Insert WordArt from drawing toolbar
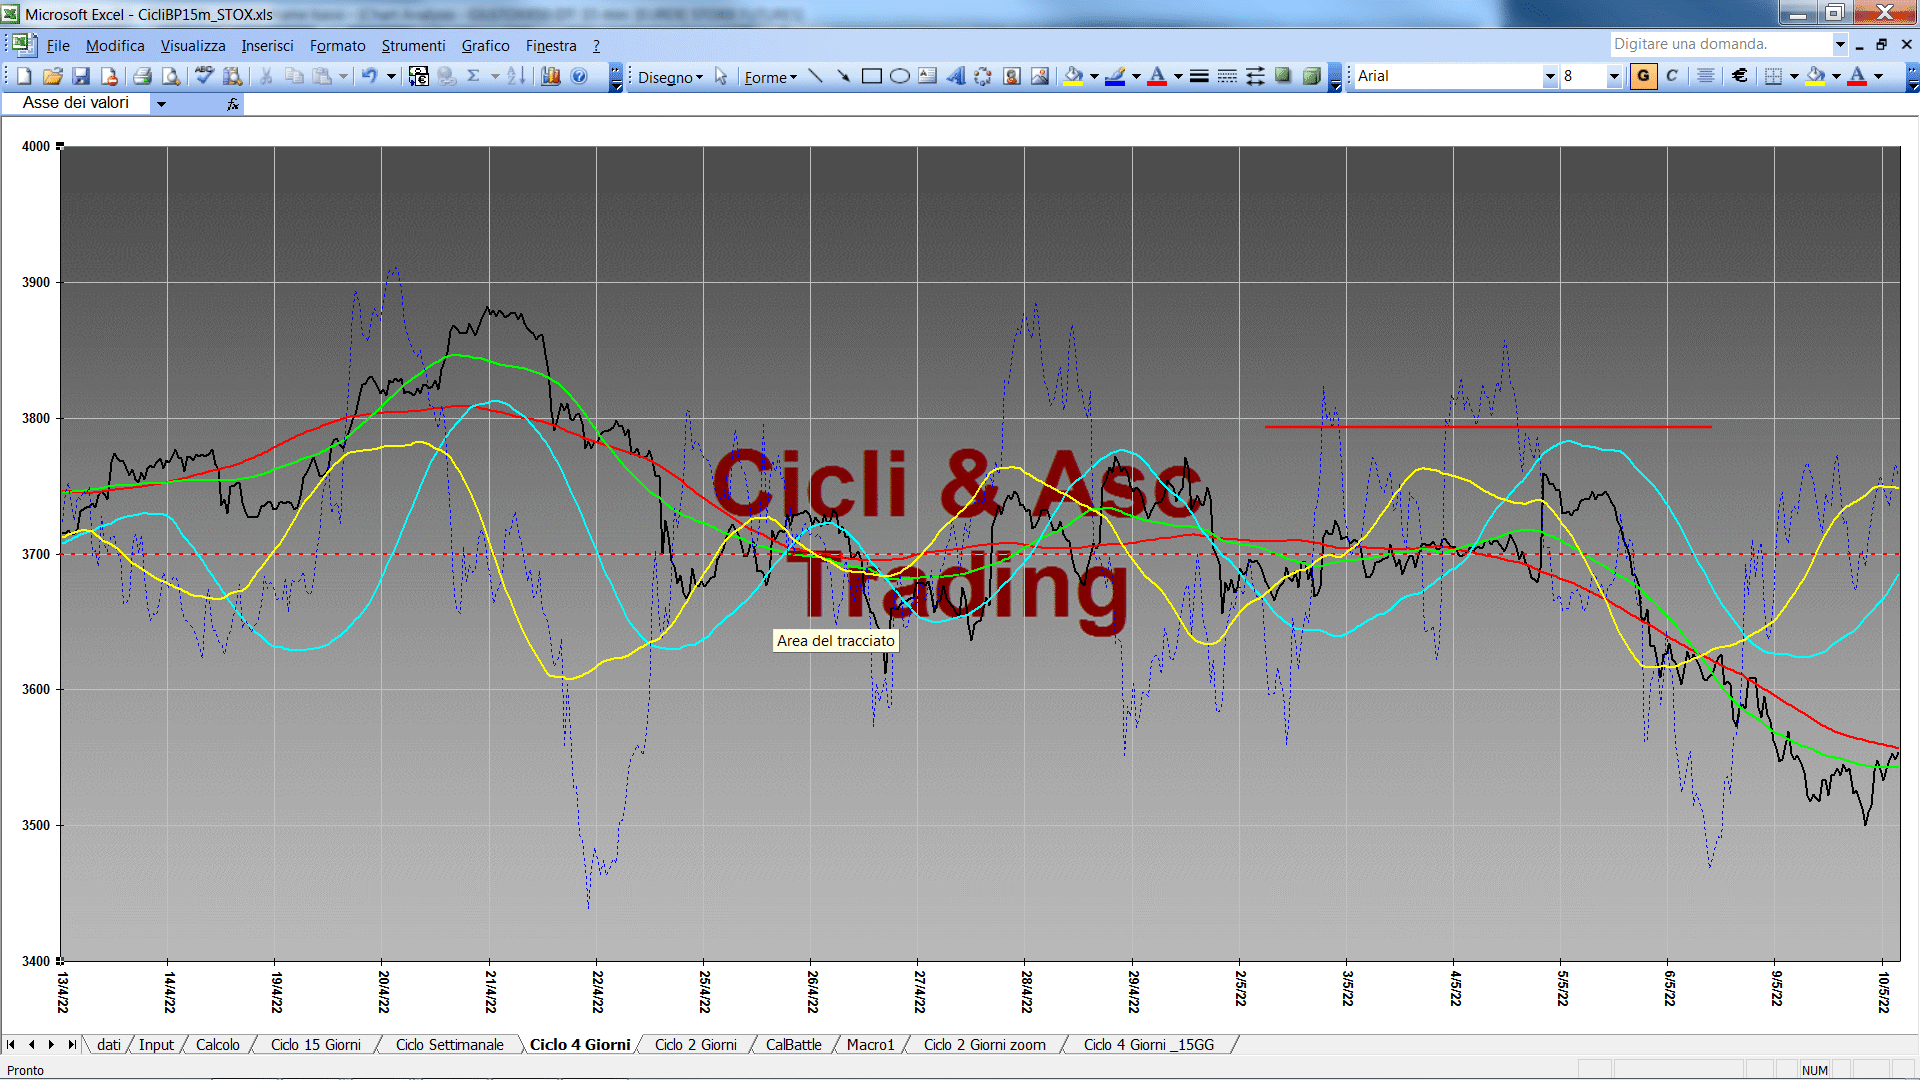Viewport: 1920px width, 1080px height. tap(955, 76)
